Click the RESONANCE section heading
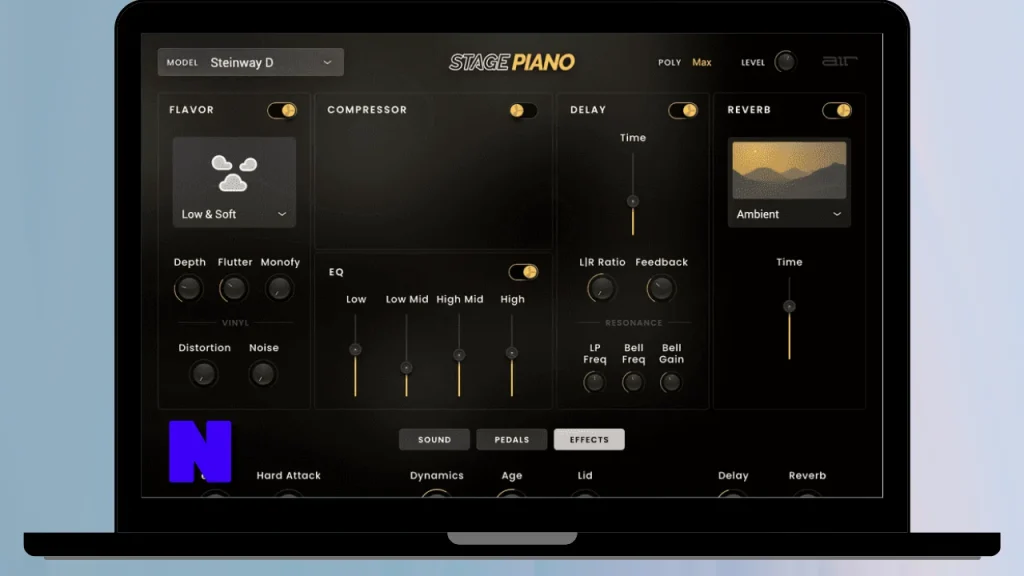 [633, 323]
